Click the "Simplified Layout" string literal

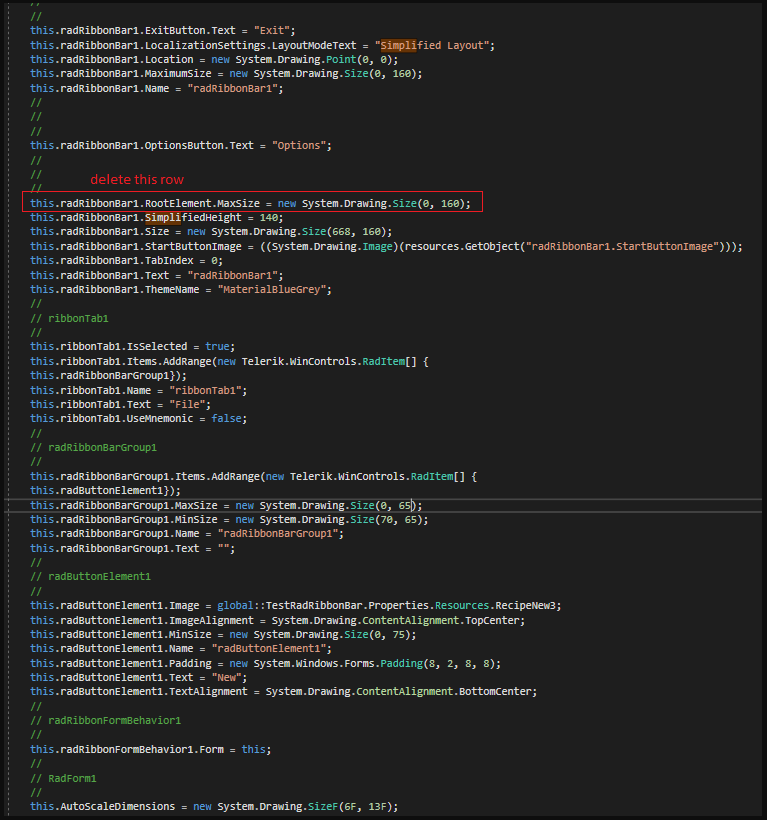pos(435,45)
